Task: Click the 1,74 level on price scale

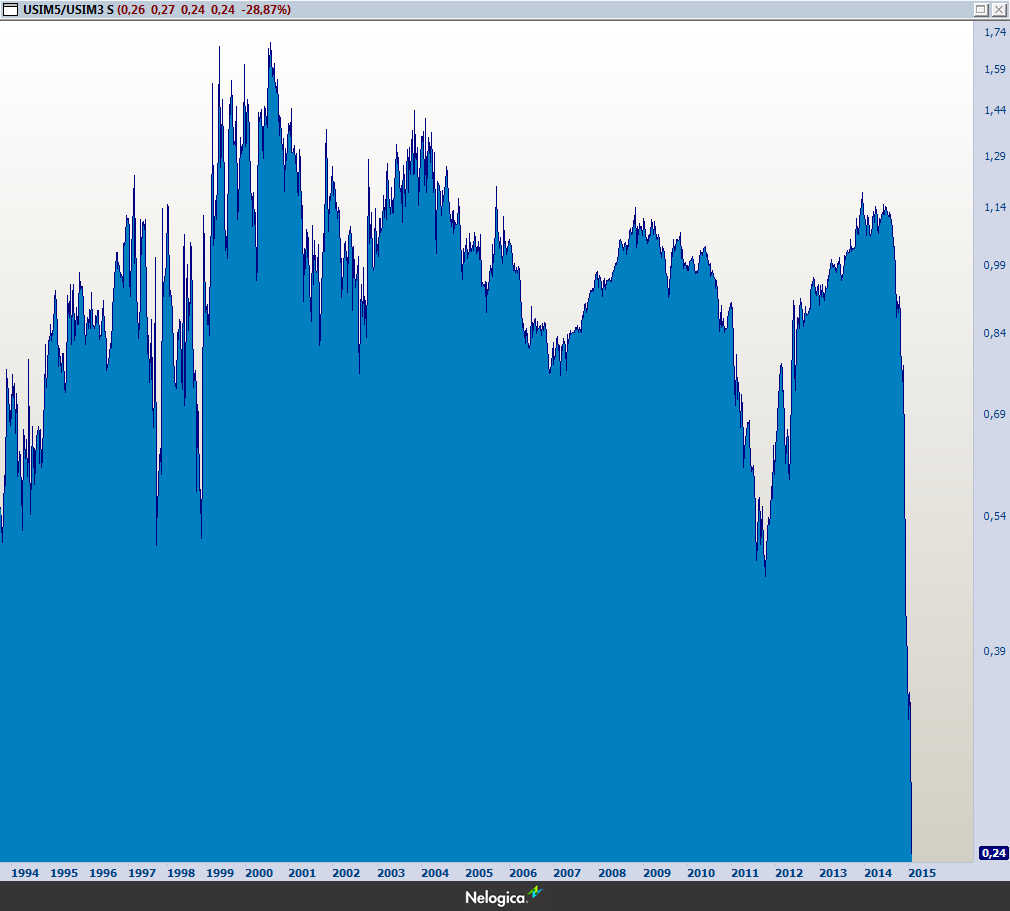Action: [994, 33]
